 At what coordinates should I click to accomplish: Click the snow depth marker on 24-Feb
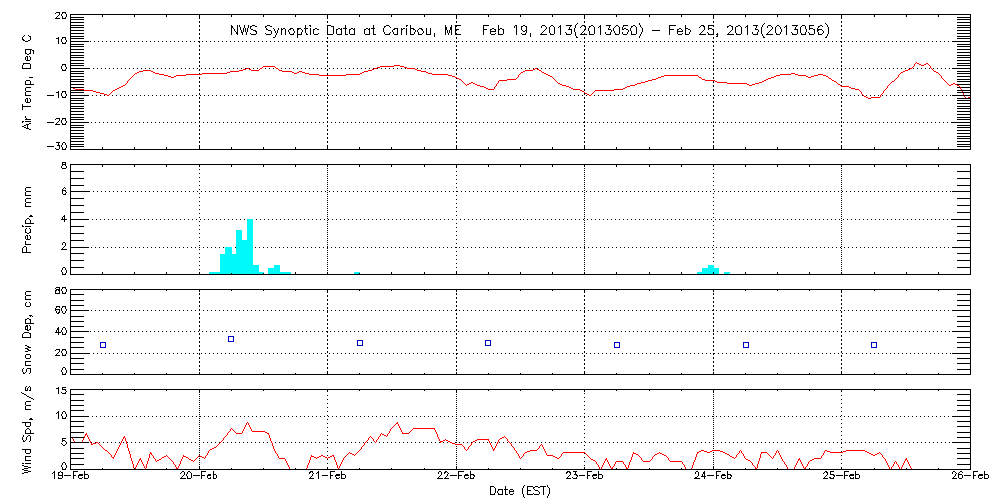pos(746,345)
